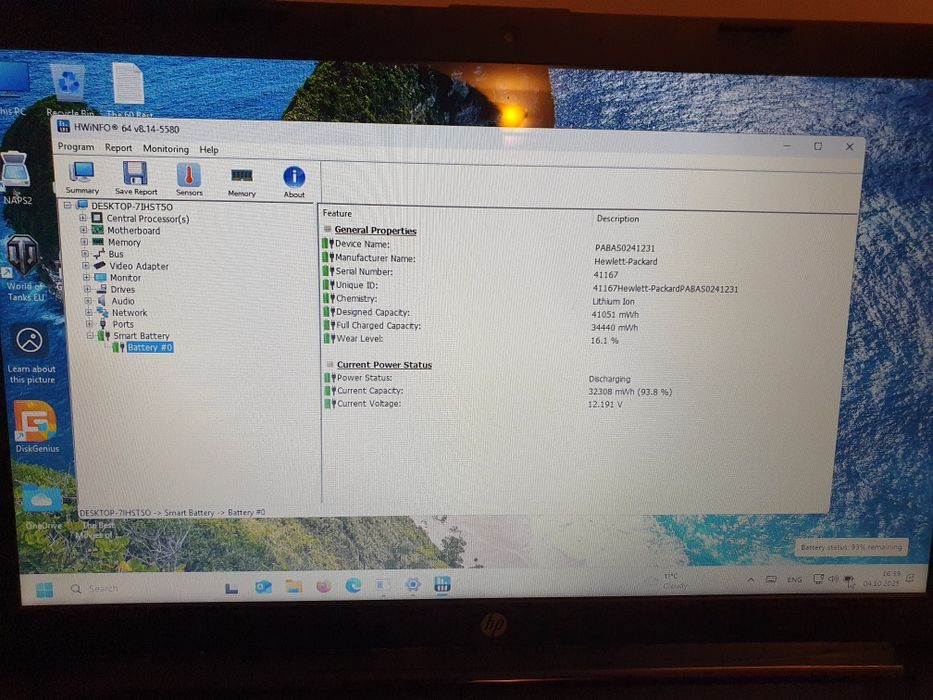Click the Current Power Status heading
The width and height of the screenshot is (933, 700).
[x=384, y=364]
